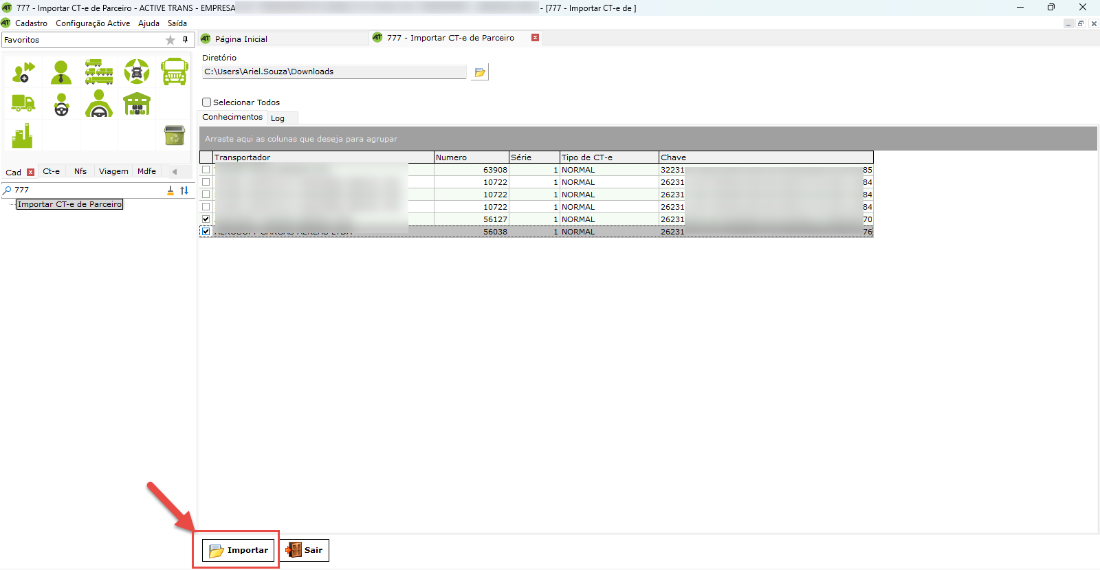Click the broom clear-search icon
This screenshot has height=570, width=1100.
[x=170, y=190]
